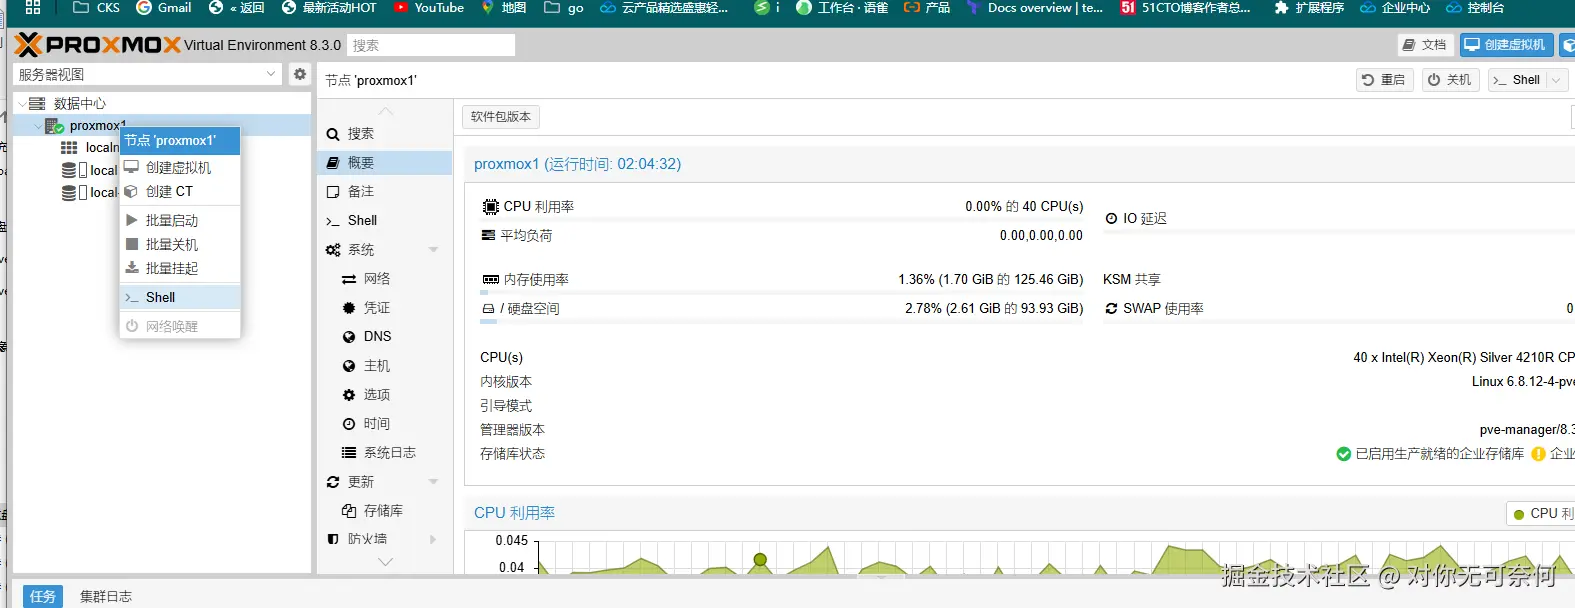Click the 内存使用率 progress bar
This screenshot has height=608, width=1575.
782,293
